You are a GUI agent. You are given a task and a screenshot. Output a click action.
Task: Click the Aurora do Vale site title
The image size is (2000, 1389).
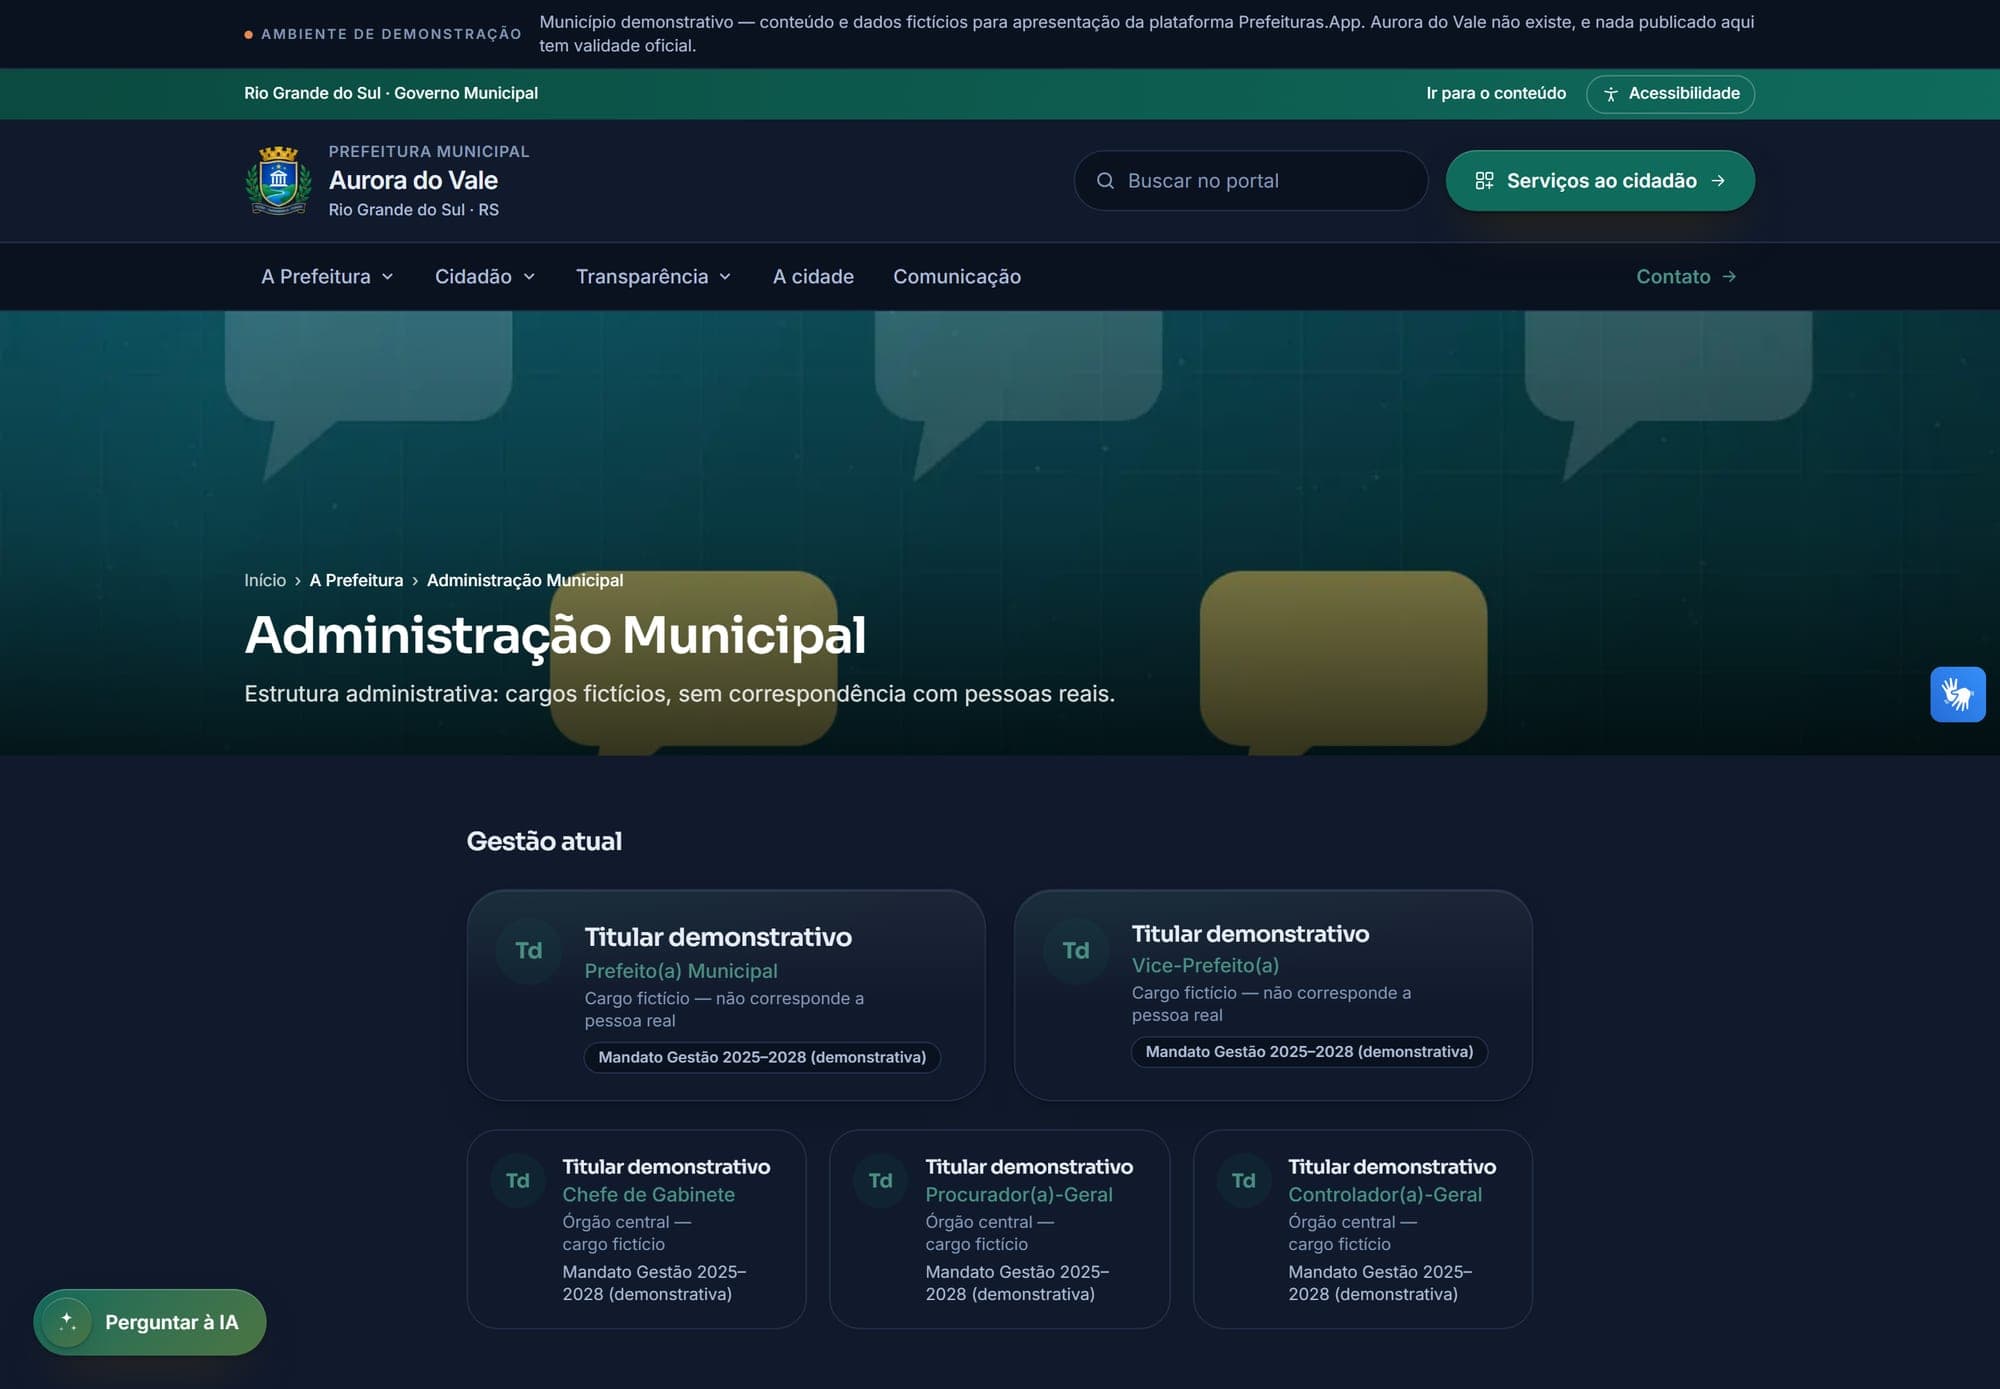[413, 180]
